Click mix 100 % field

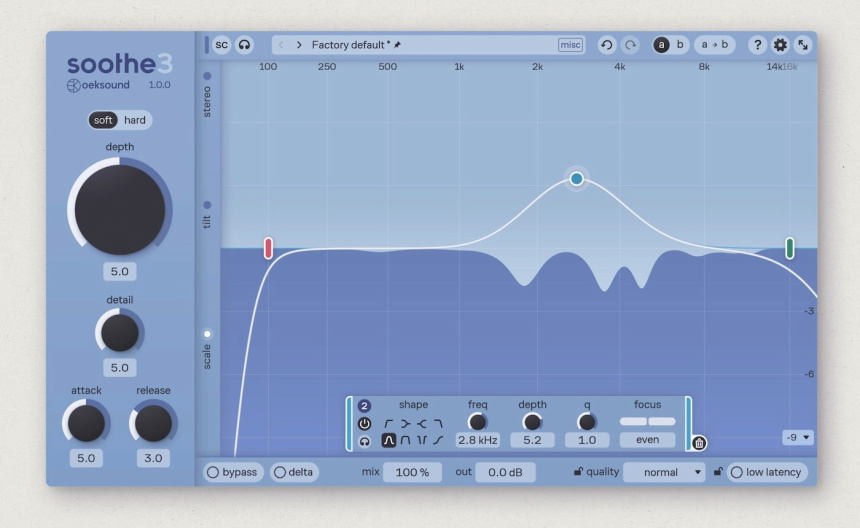pyautogui.click(x=412, y=472)
